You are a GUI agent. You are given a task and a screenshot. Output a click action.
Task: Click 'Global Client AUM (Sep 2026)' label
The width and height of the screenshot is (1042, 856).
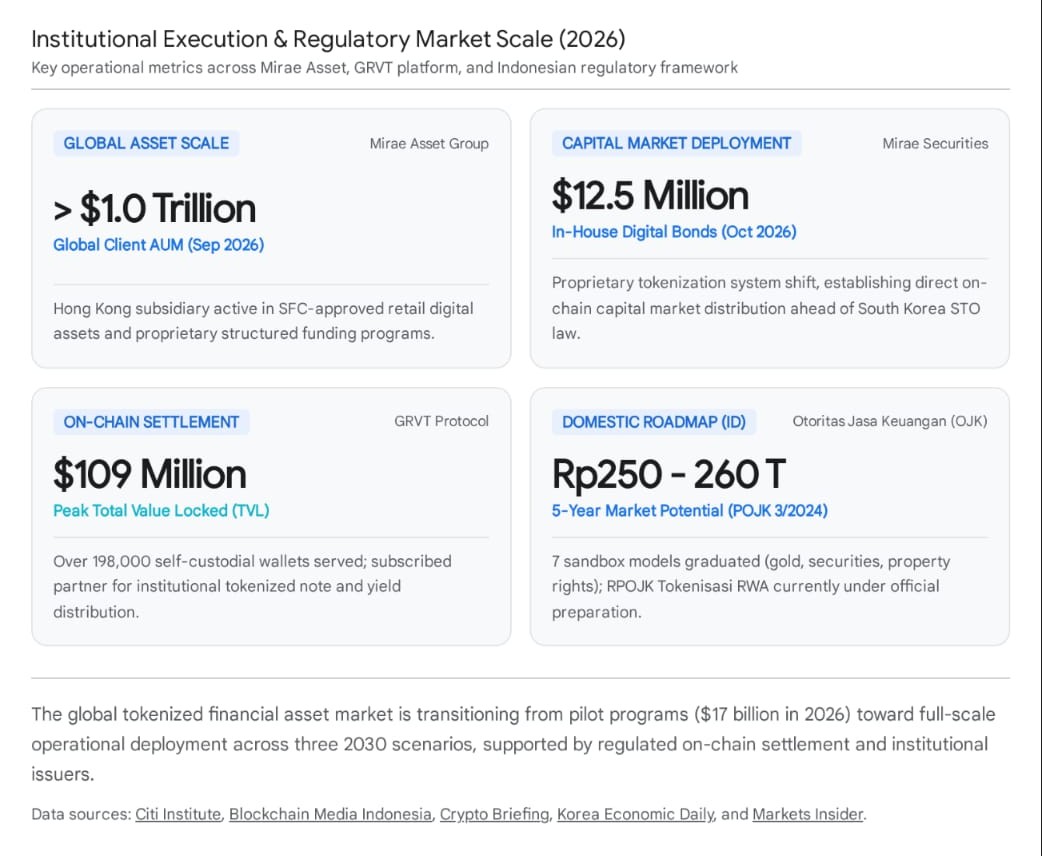coord(159,245)
